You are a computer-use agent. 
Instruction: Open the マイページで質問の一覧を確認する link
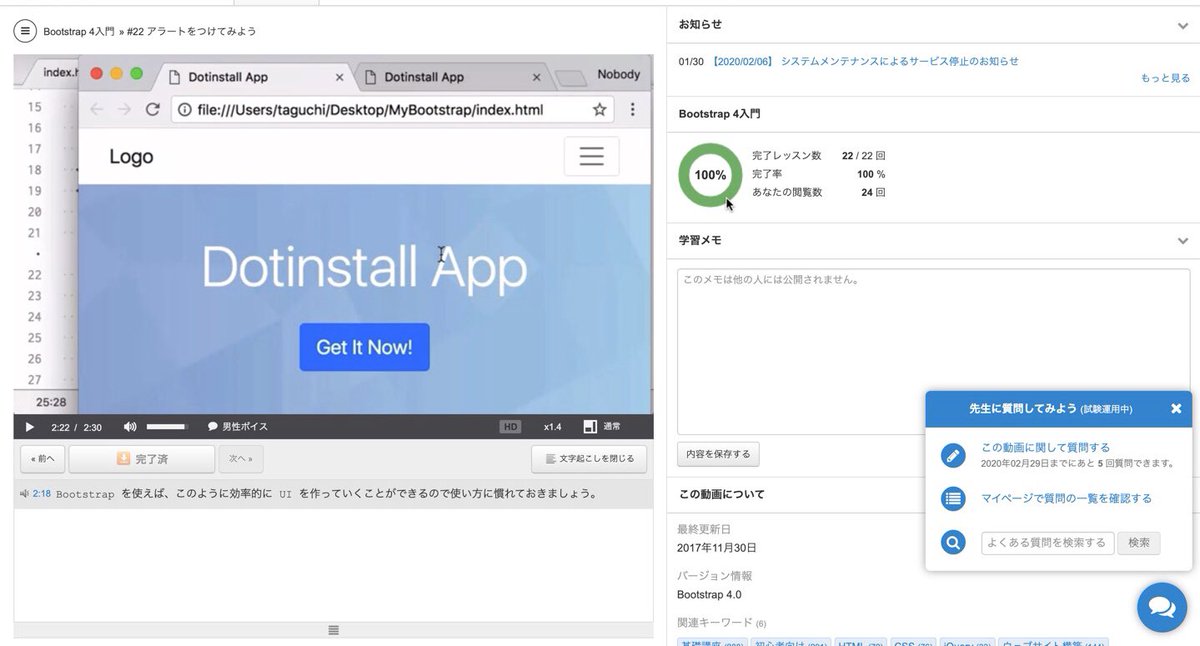click(x=1066, y=498)
